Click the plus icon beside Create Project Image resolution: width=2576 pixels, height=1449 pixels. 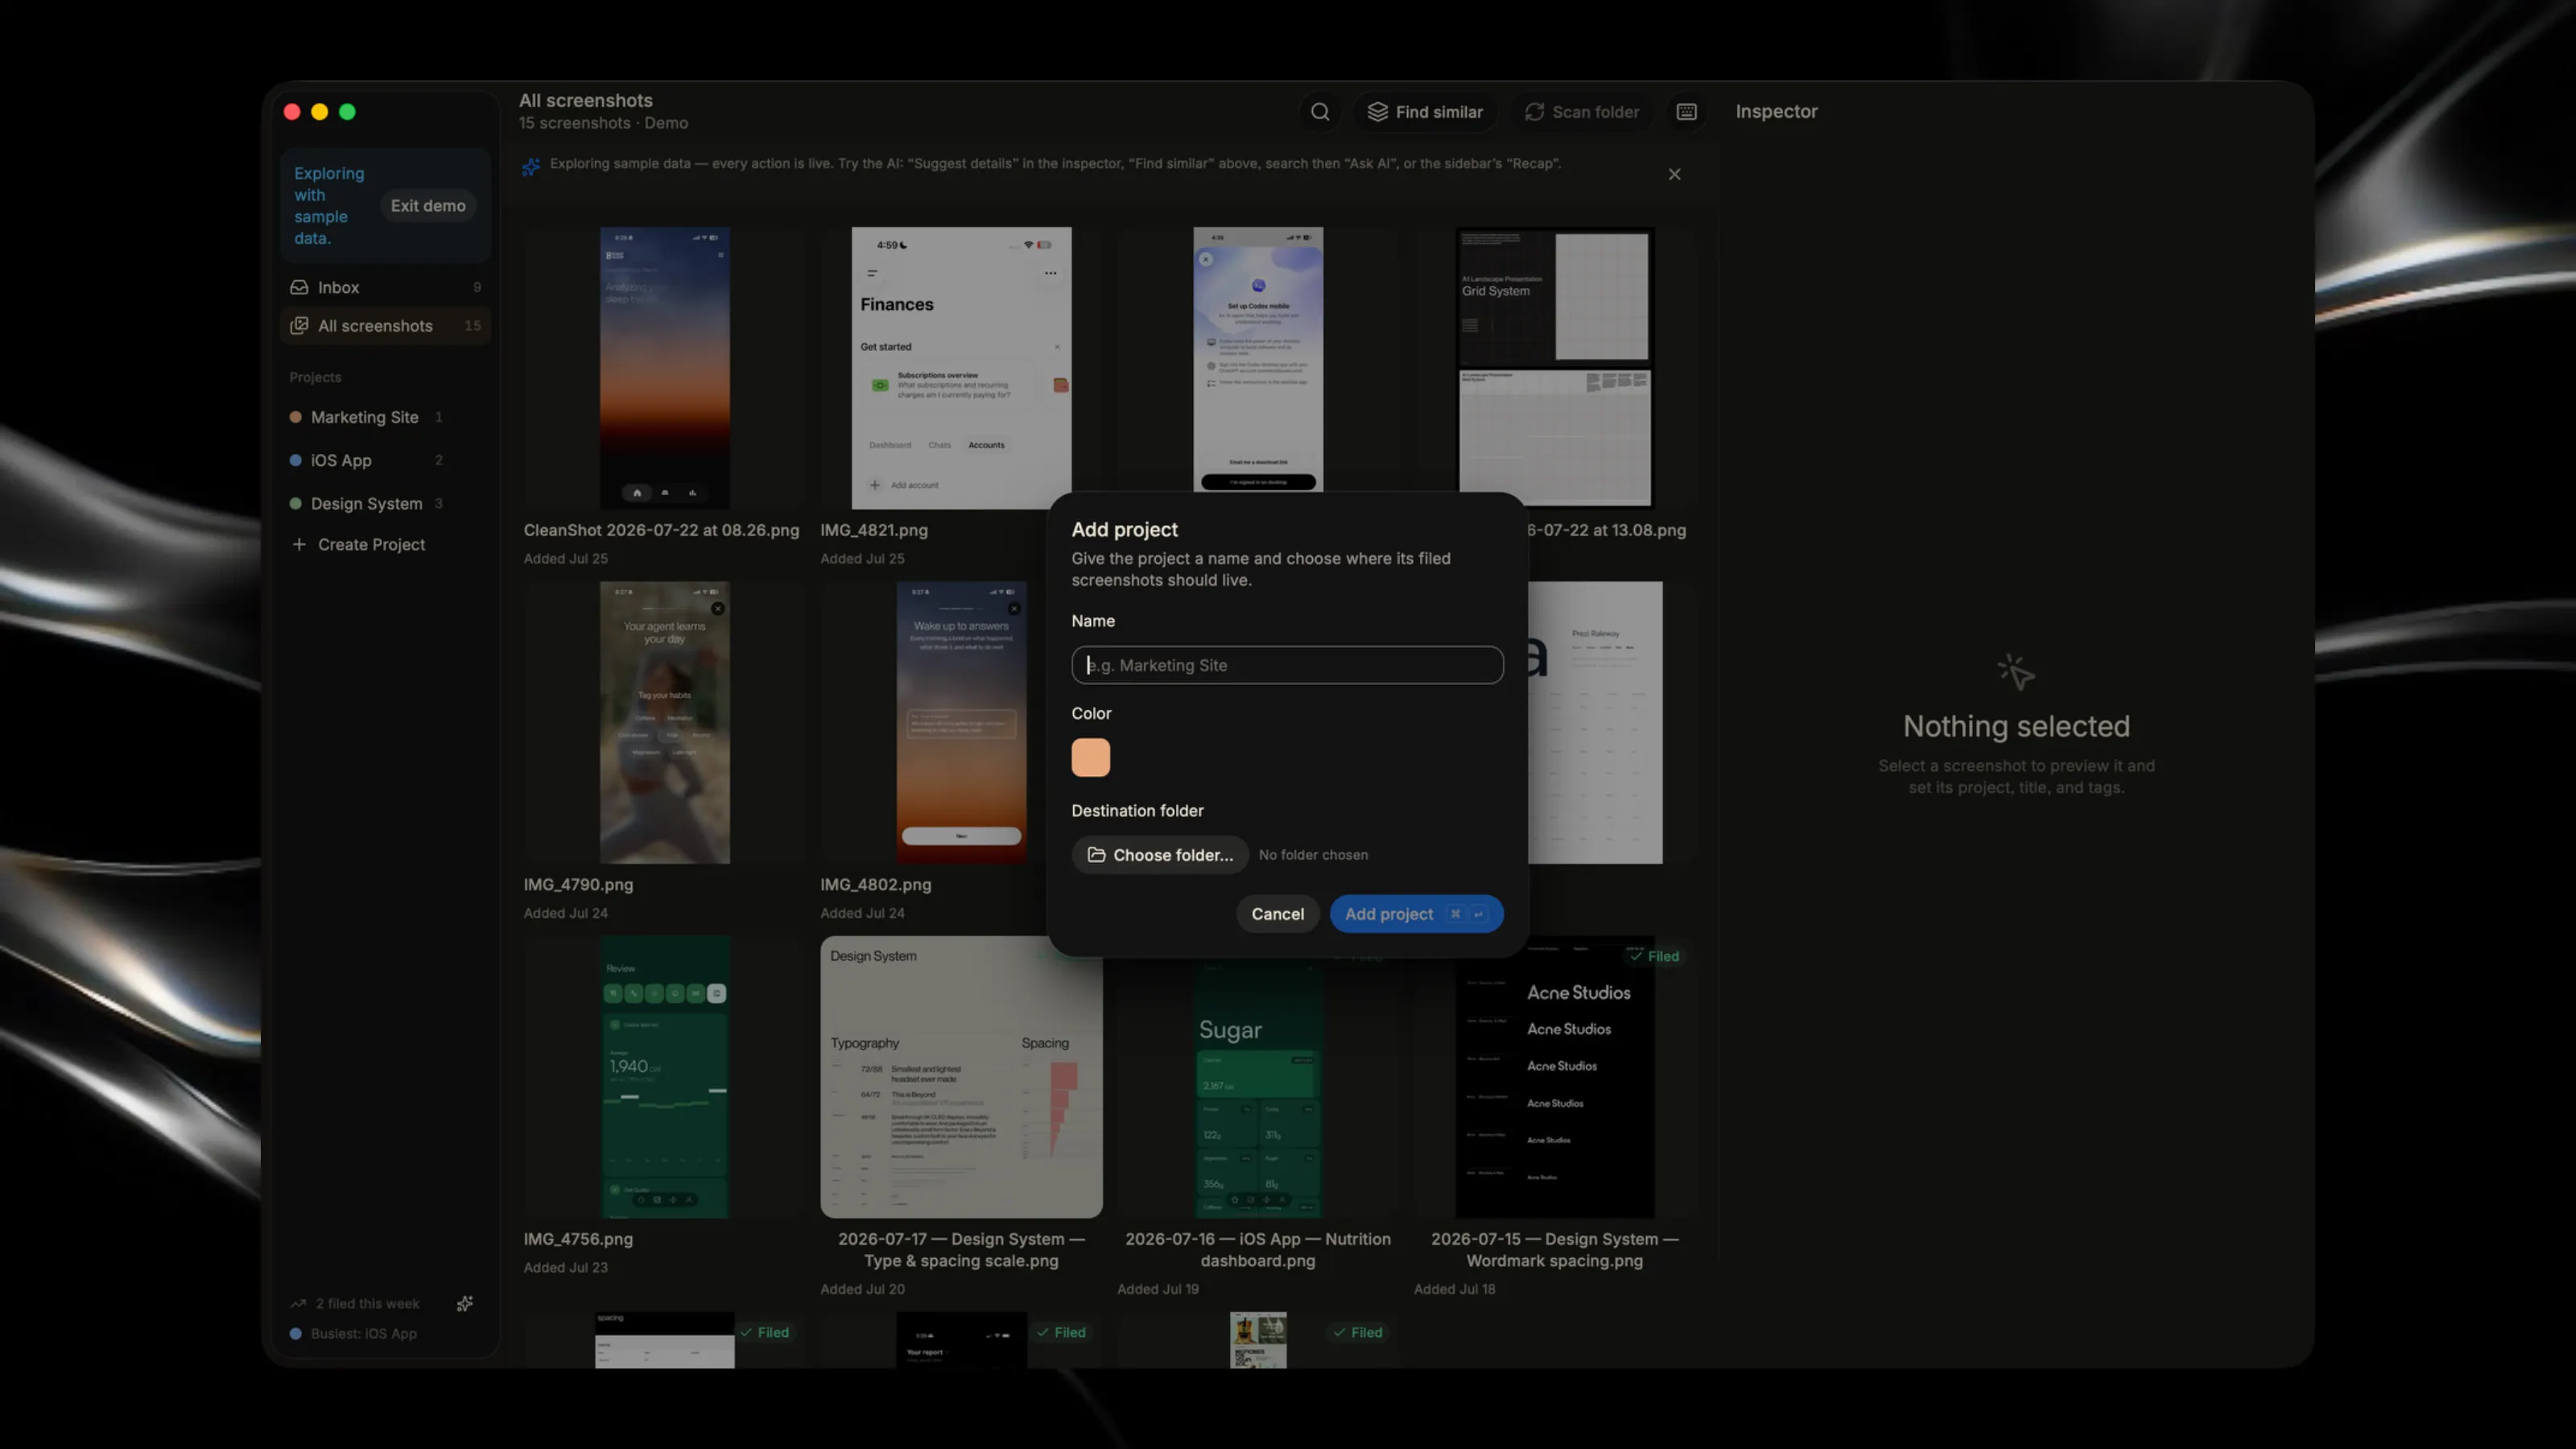[x=299, y=544]
